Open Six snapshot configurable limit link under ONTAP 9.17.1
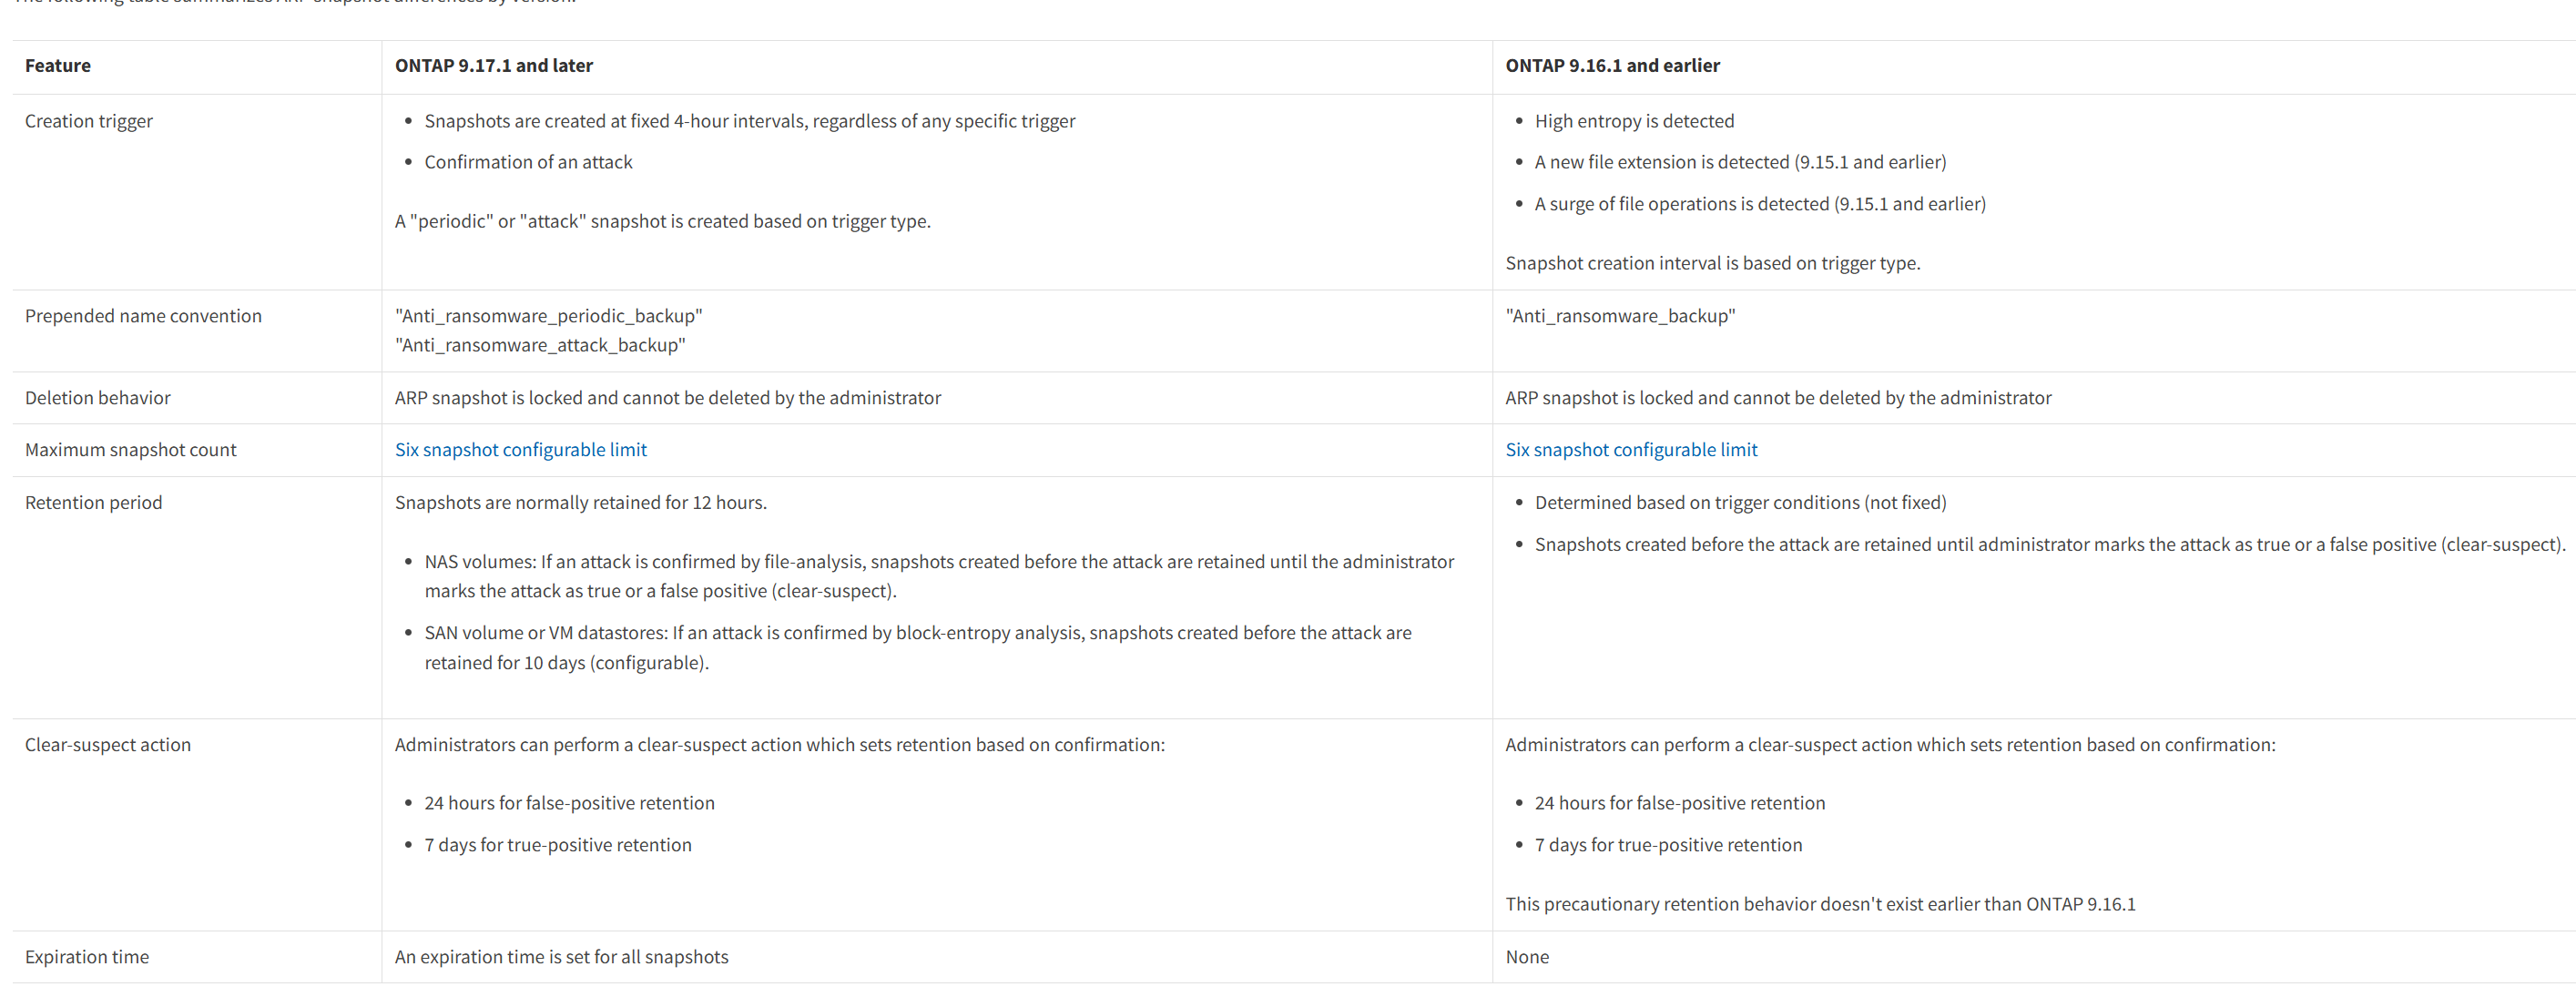Viewport: 2576px width, 997px height. click(x=520, y=450)
